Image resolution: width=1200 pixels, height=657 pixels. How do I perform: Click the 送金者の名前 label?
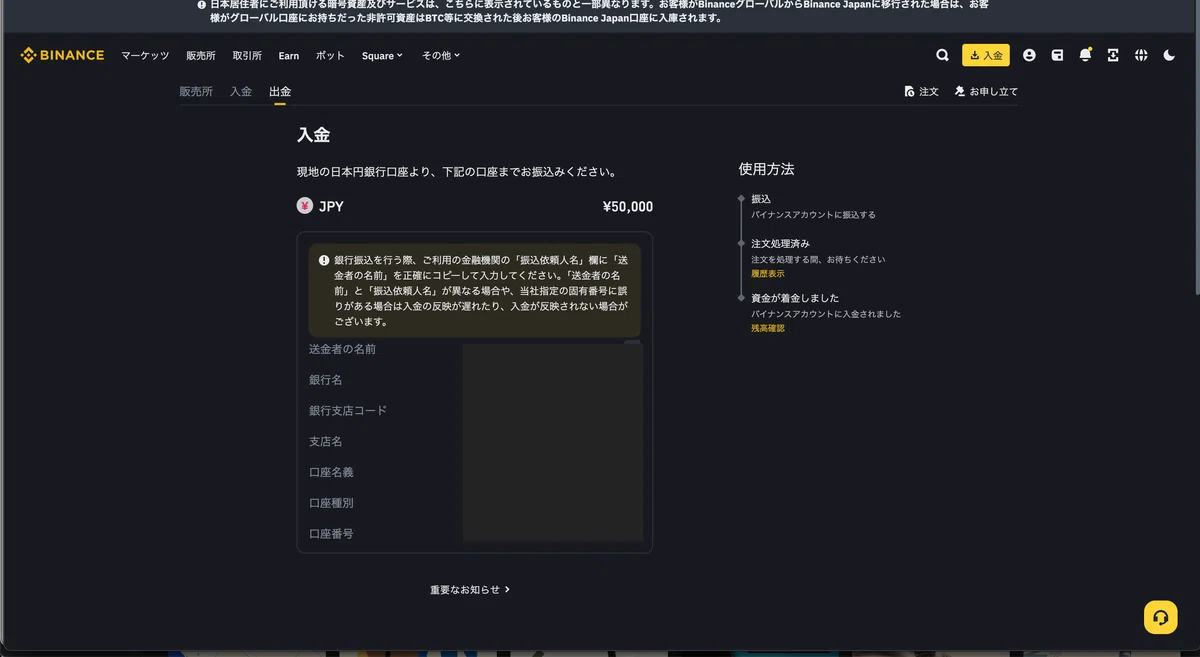(x=343, y=349)
